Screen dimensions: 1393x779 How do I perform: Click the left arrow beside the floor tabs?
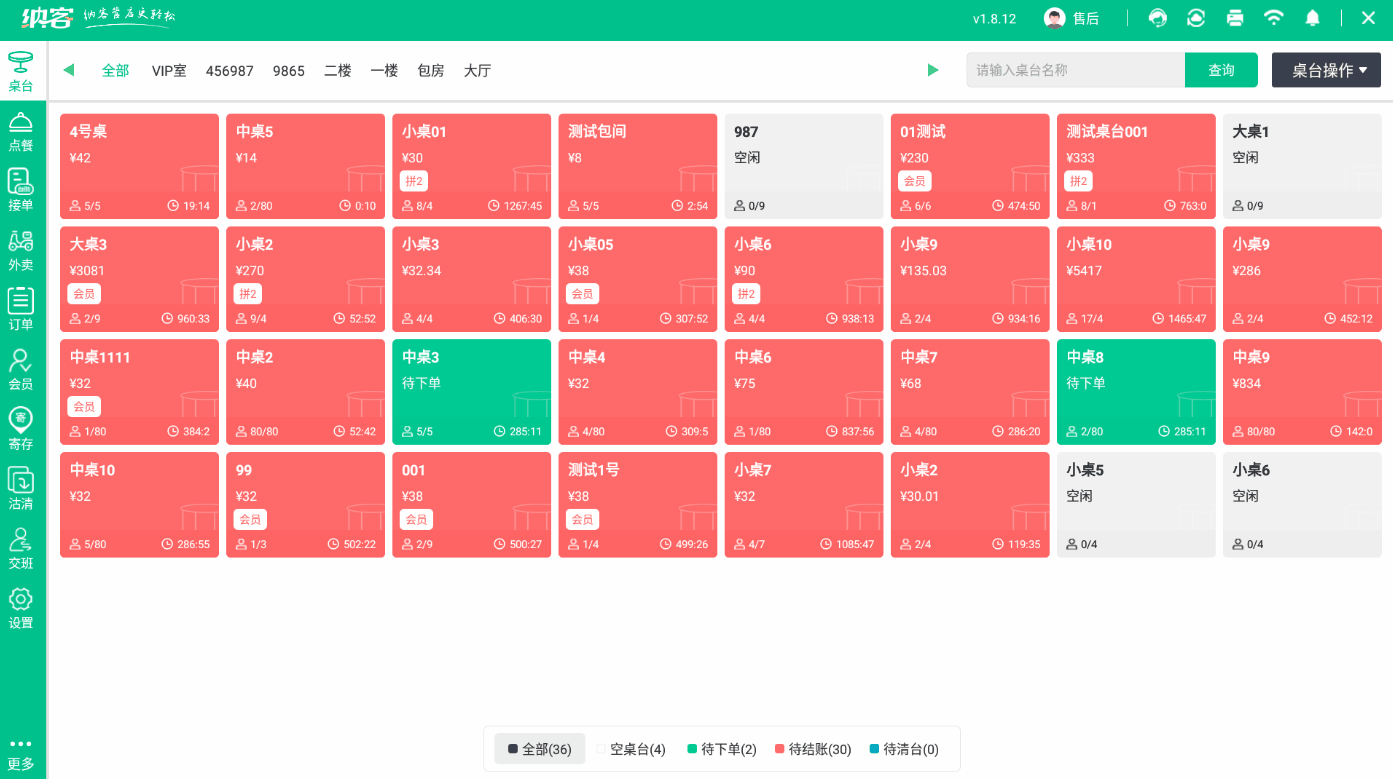[x=68, y=70]
